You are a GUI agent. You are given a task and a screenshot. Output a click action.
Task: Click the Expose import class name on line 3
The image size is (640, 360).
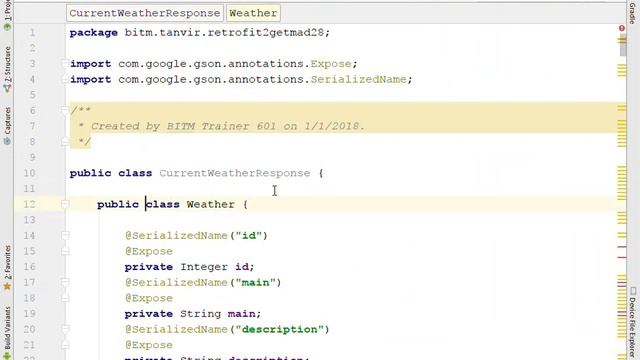coord(331,64)
